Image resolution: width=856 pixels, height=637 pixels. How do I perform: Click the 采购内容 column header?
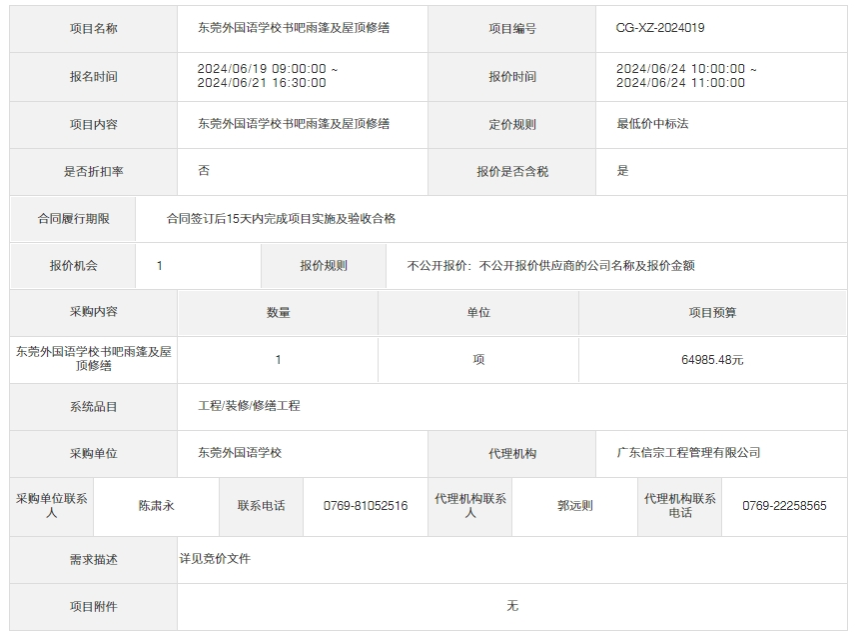(93, 312)
